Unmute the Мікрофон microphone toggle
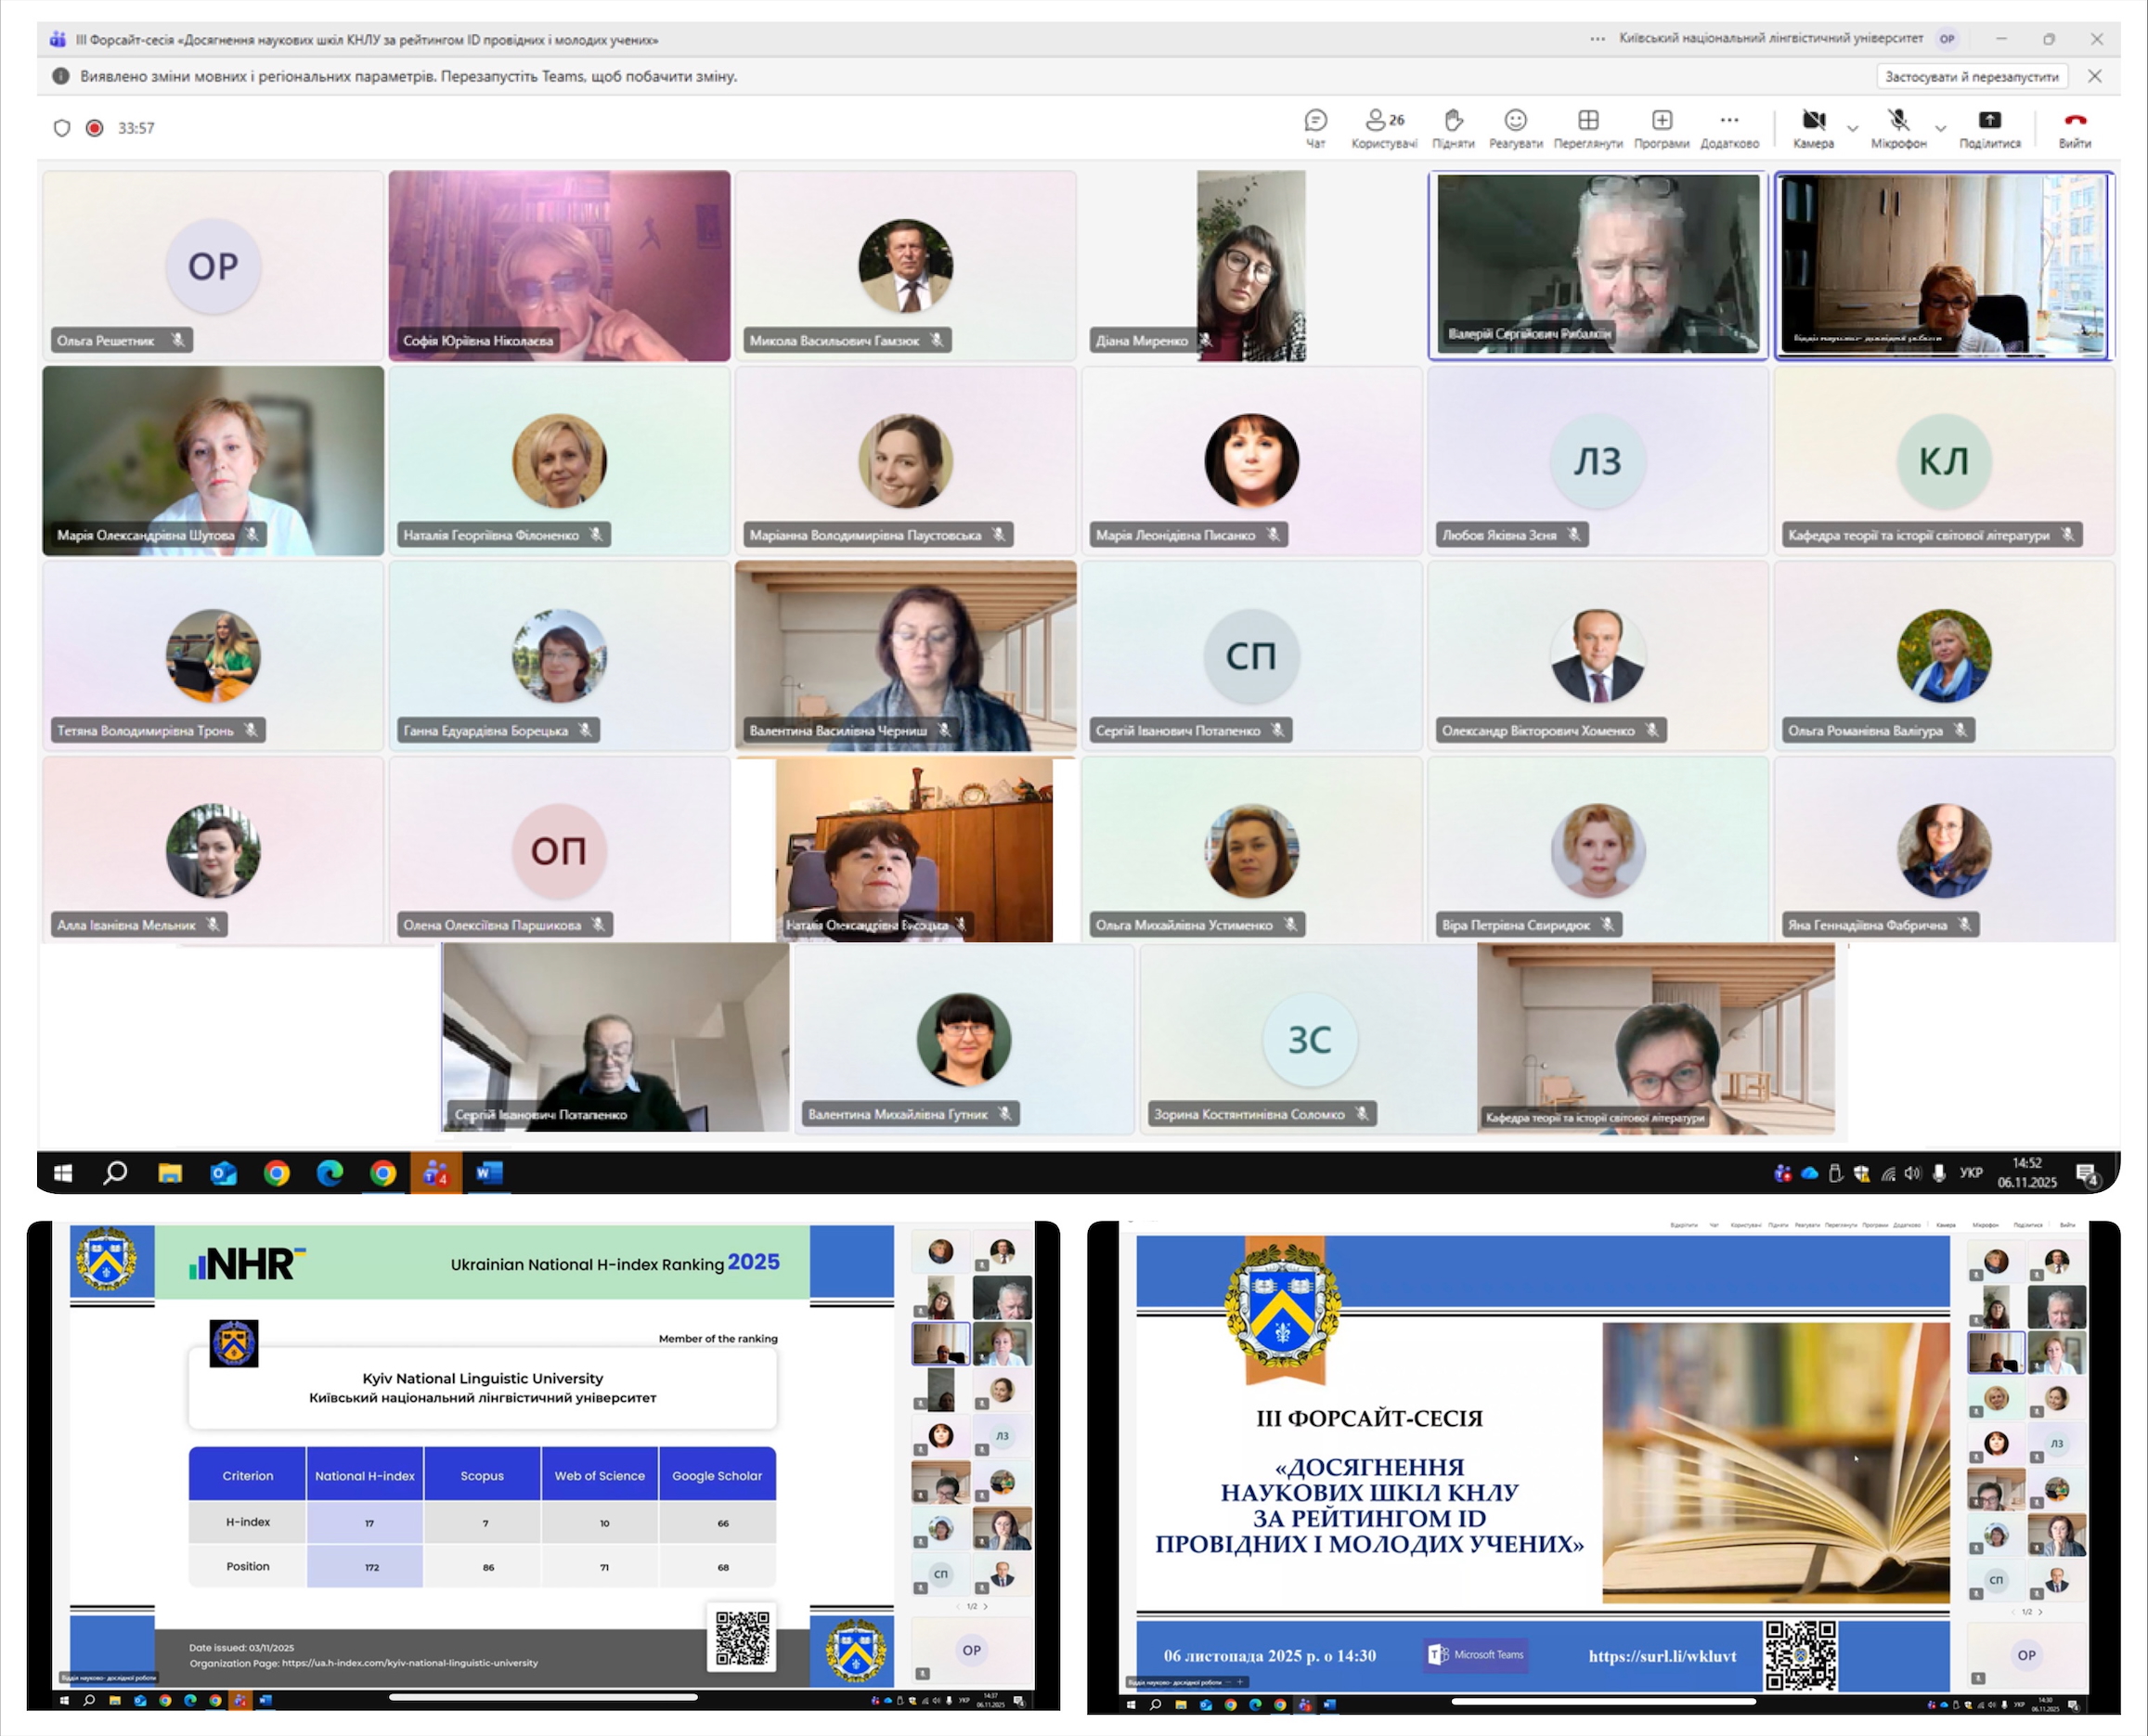Viewport: 2148px width, 1736px height. pyautogui.click(x=1898, y=122)
